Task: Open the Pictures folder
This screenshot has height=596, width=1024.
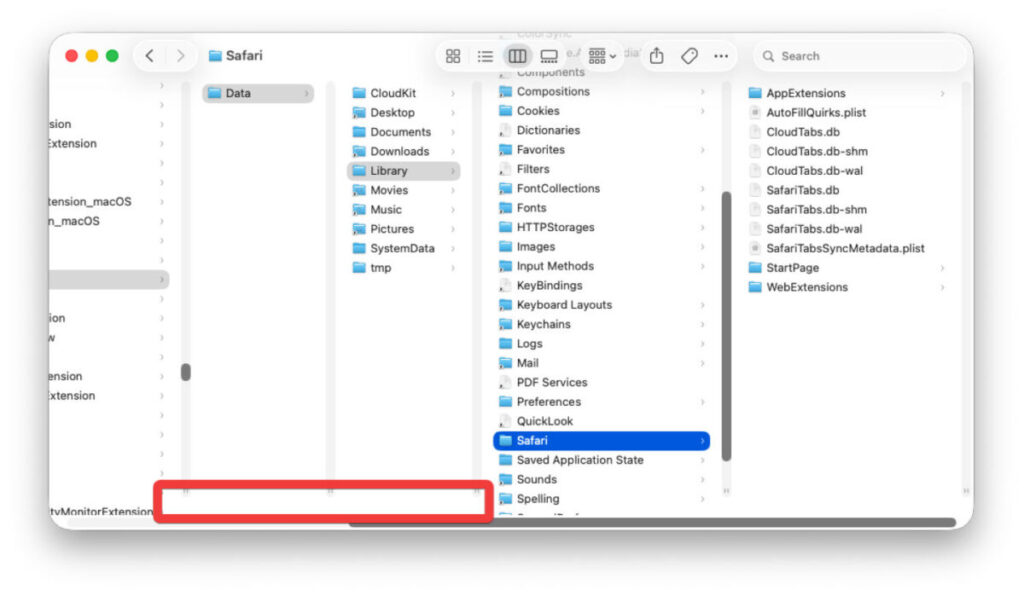Action: point(404,229)
